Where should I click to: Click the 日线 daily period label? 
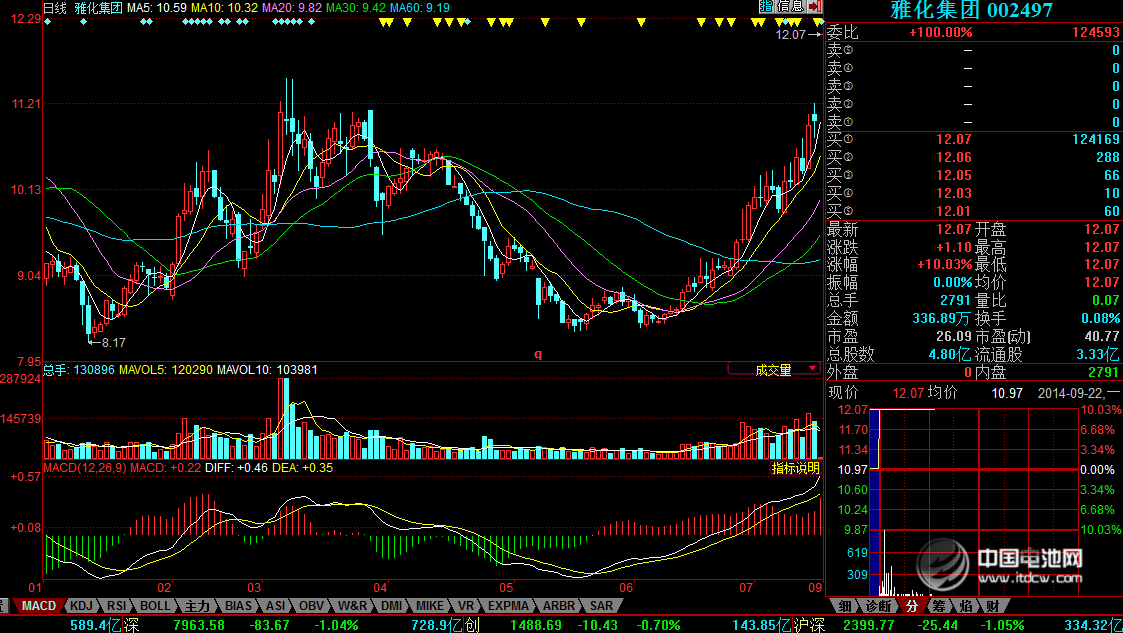[55, 7]
